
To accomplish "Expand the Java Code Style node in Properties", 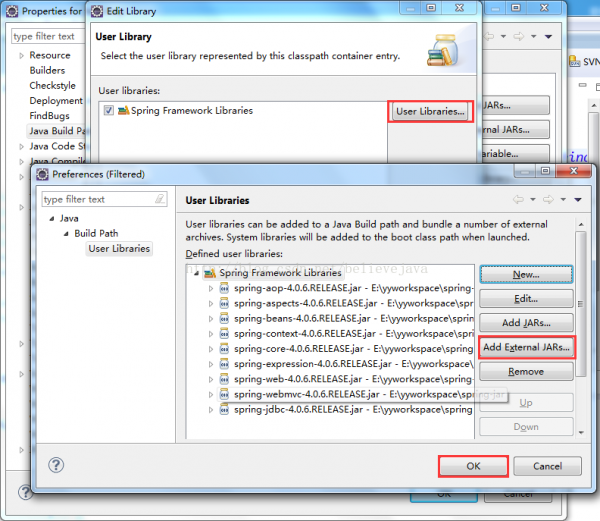I will pyautogui.click(x=21, y=146).
